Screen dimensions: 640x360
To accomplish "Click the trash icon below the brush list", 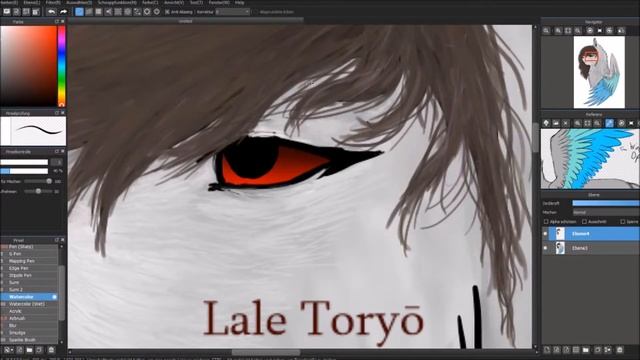I will click(x=51, y=350).
